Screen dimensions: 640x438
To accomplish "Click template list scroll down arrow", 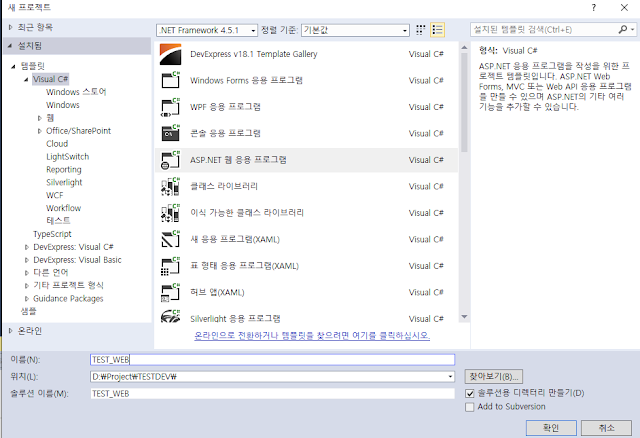I will point(464,317).
